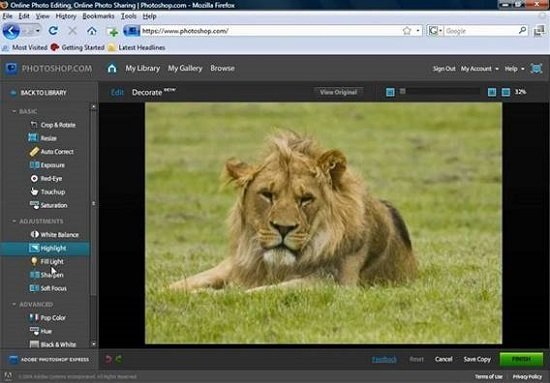Open My Gallery

click(x=185, y=68)
